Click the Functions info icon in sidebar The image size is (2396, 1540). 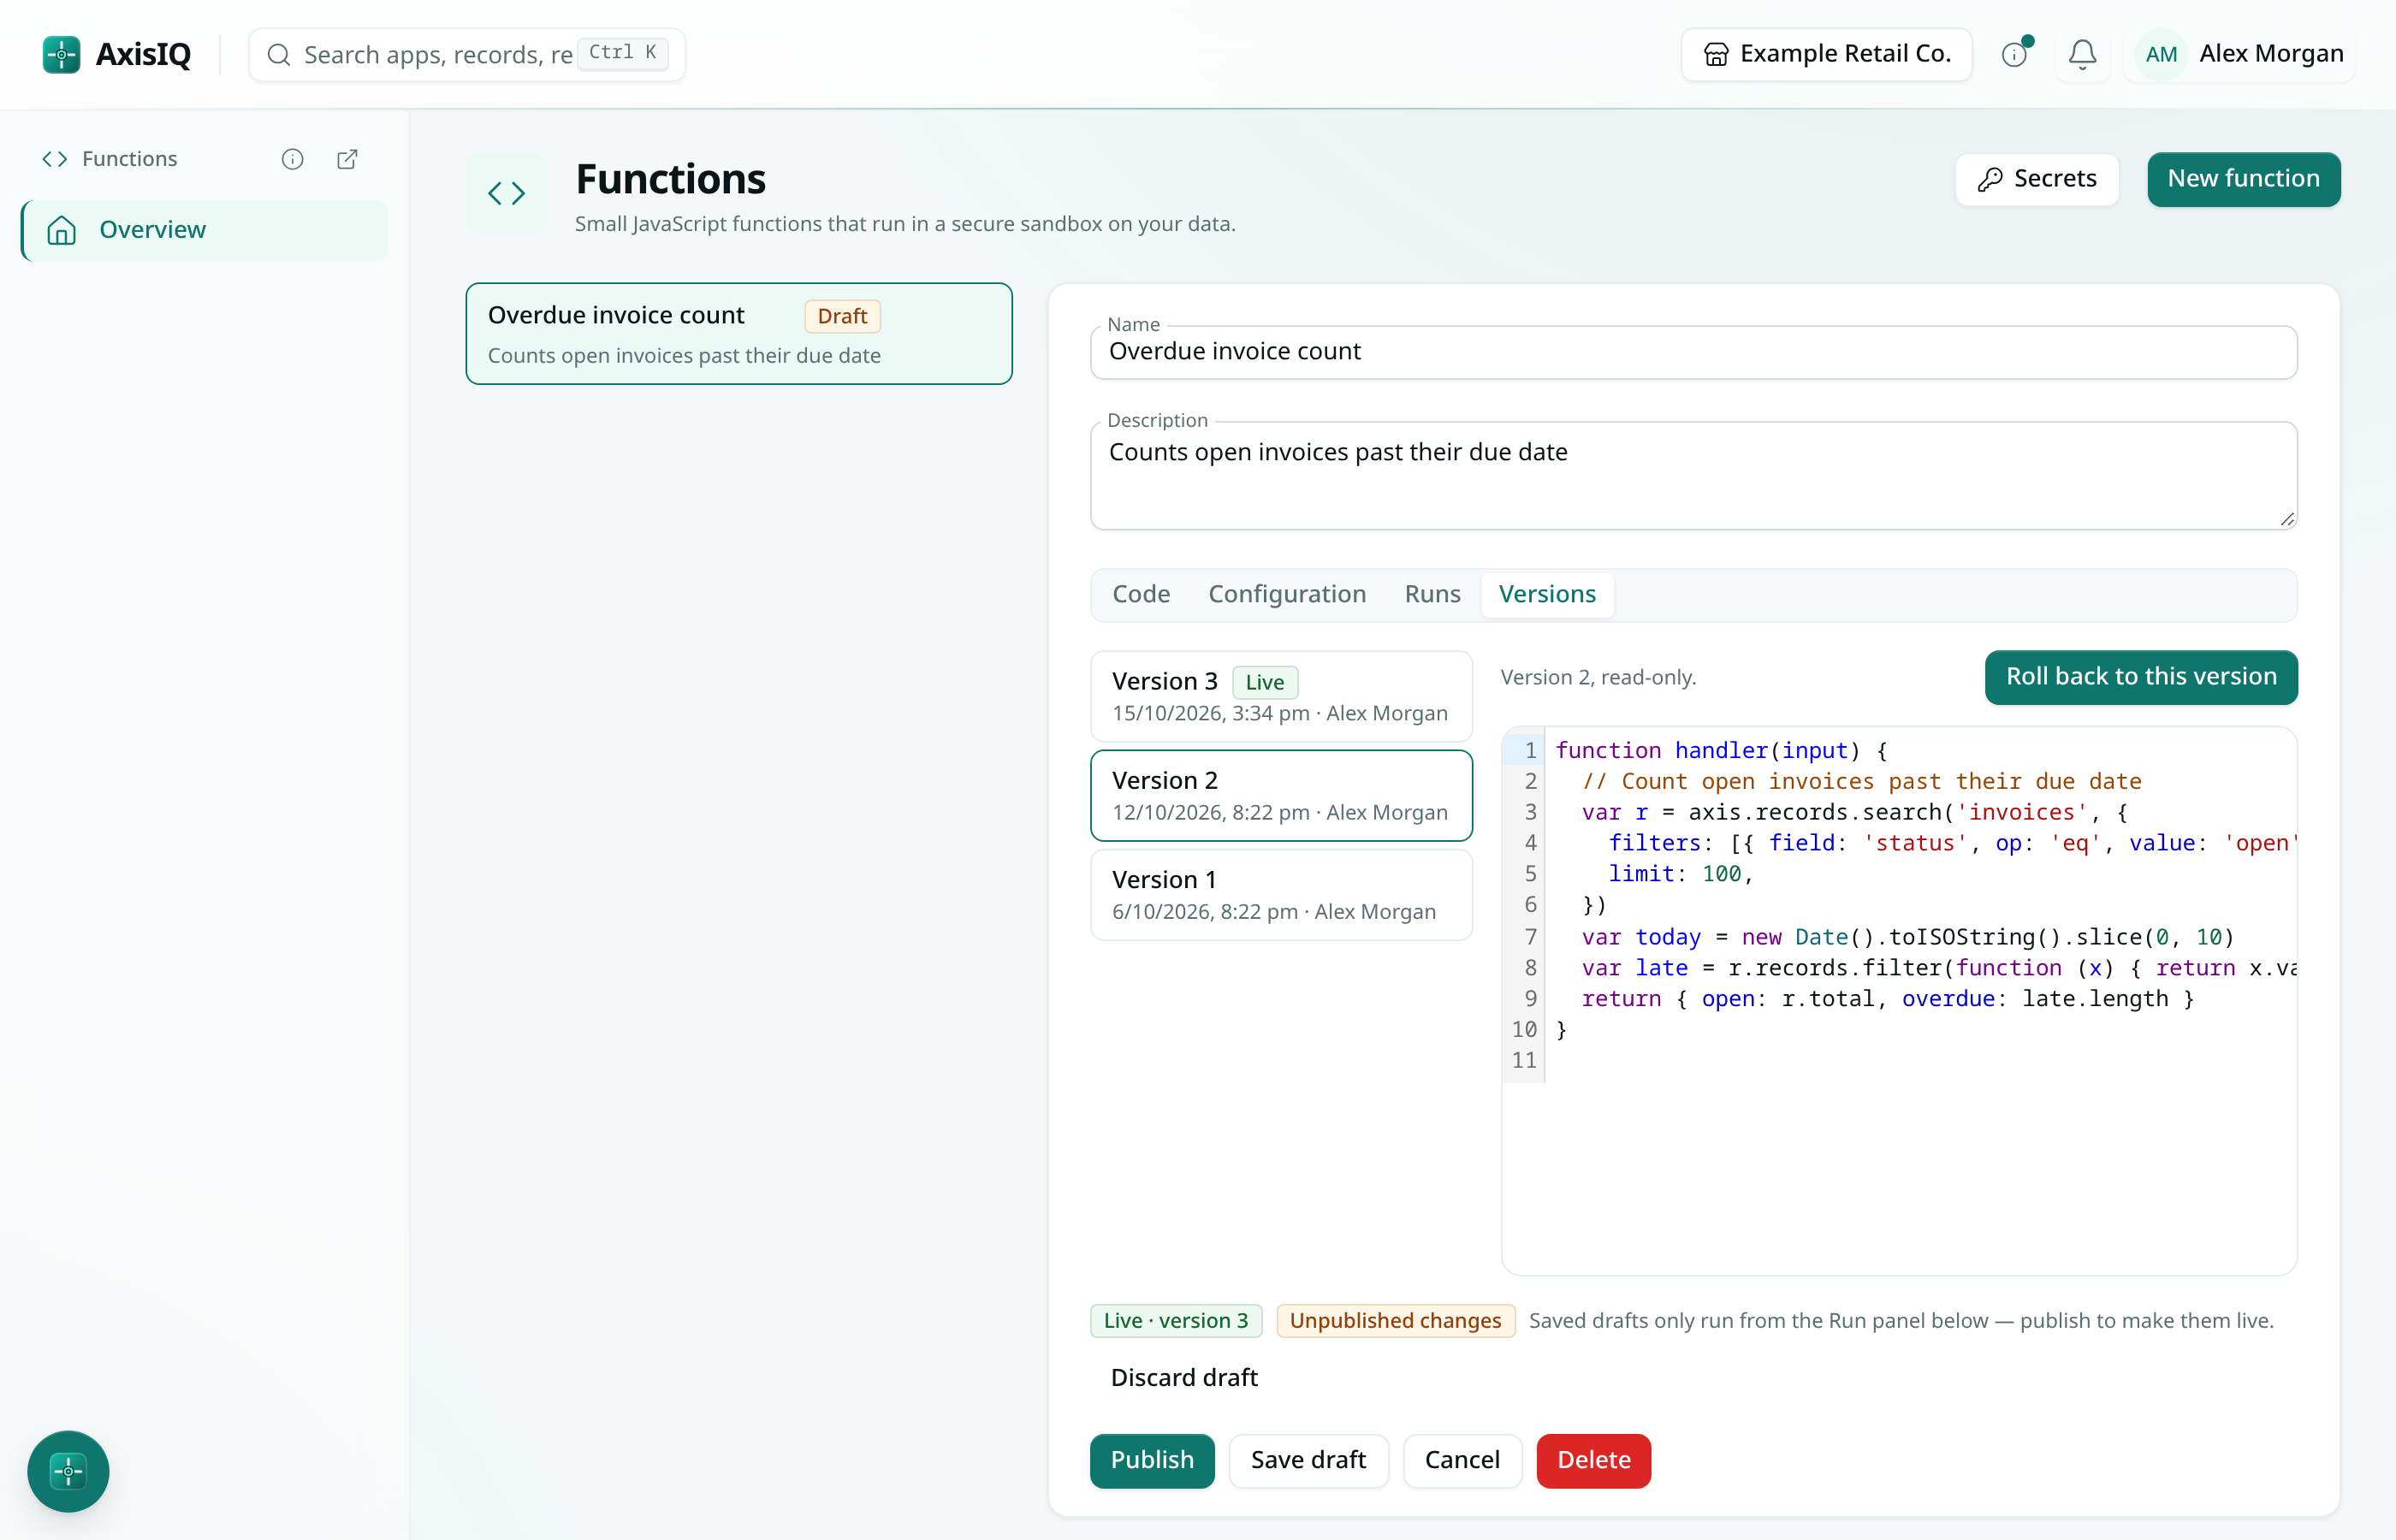(292, 159)
